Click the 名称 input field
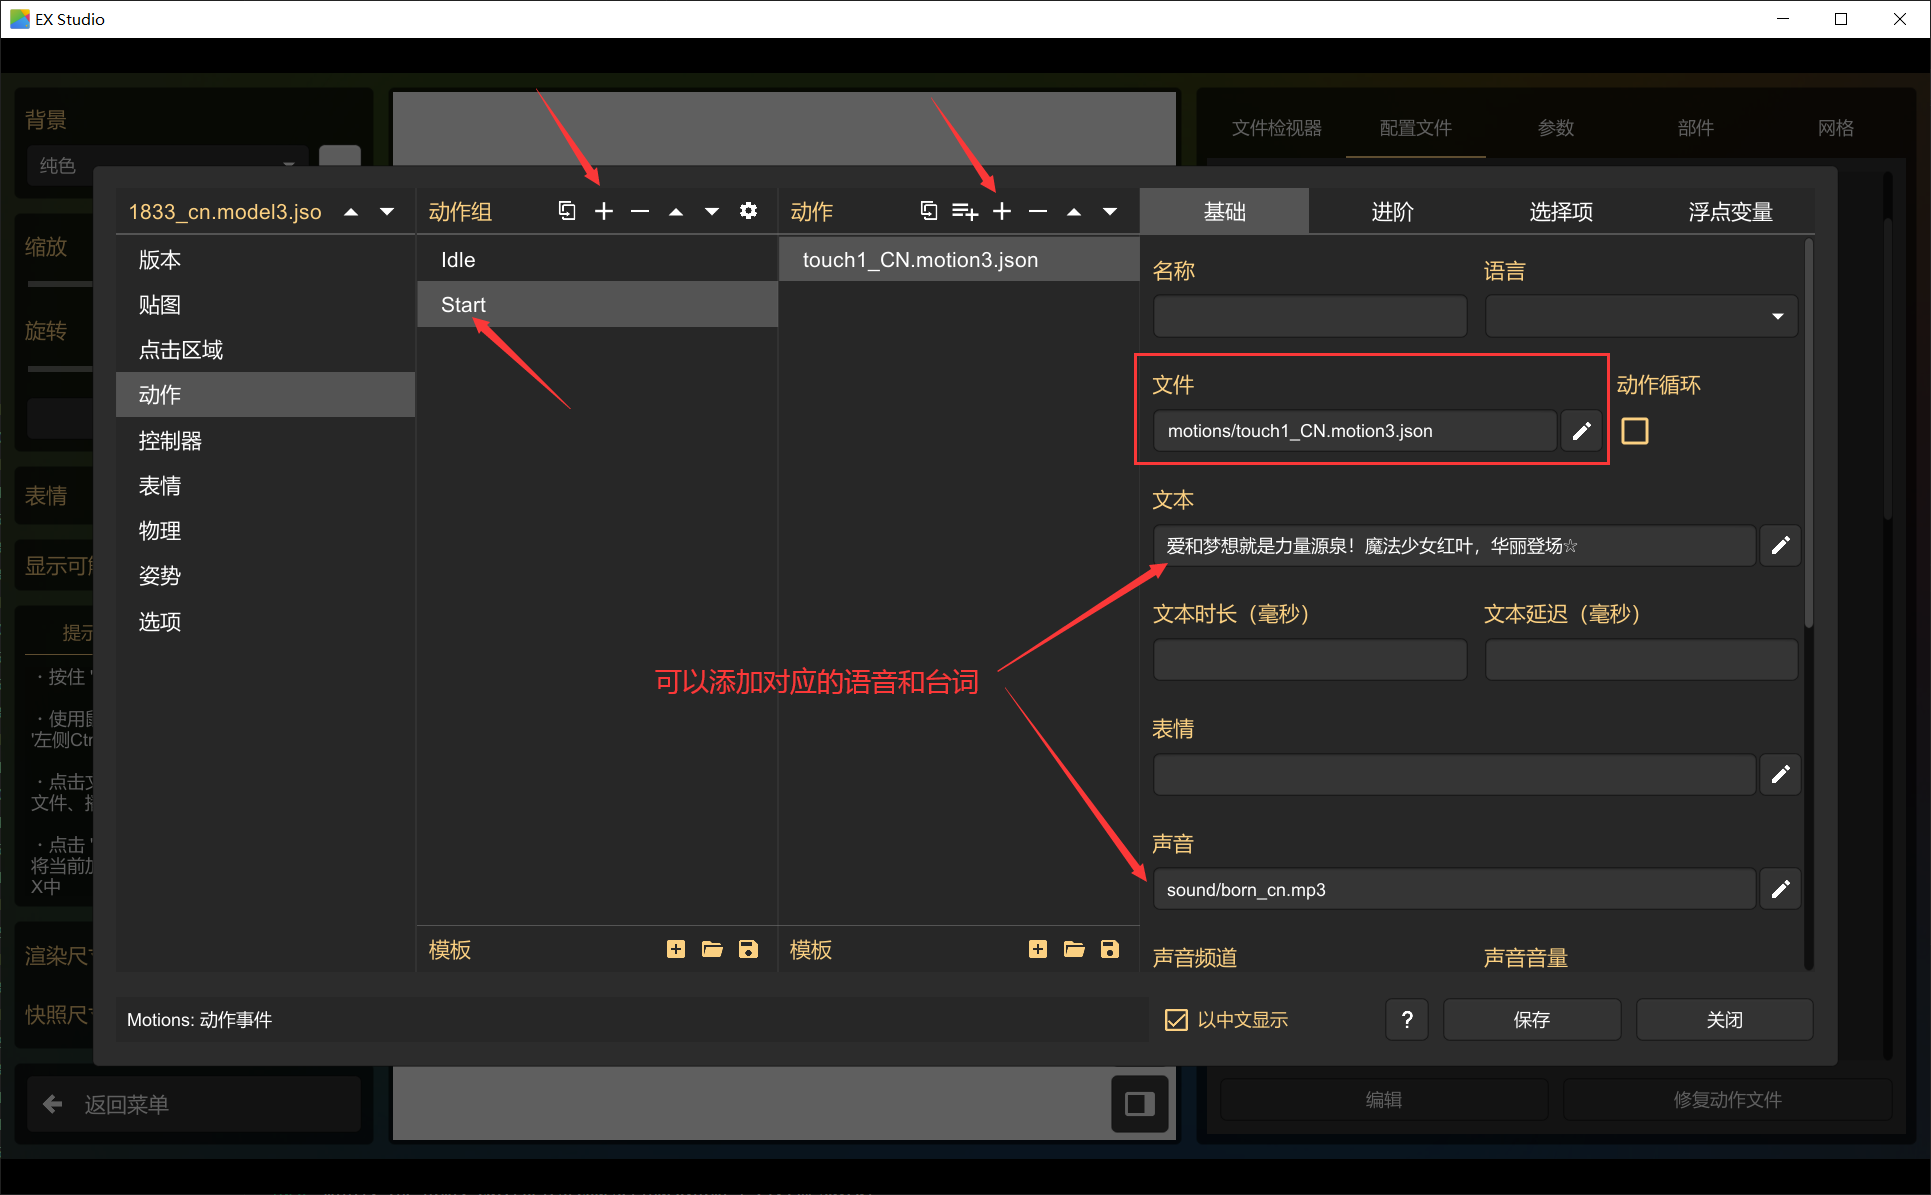The width and height of the screenshot is (1931, 1195). 1310,316
